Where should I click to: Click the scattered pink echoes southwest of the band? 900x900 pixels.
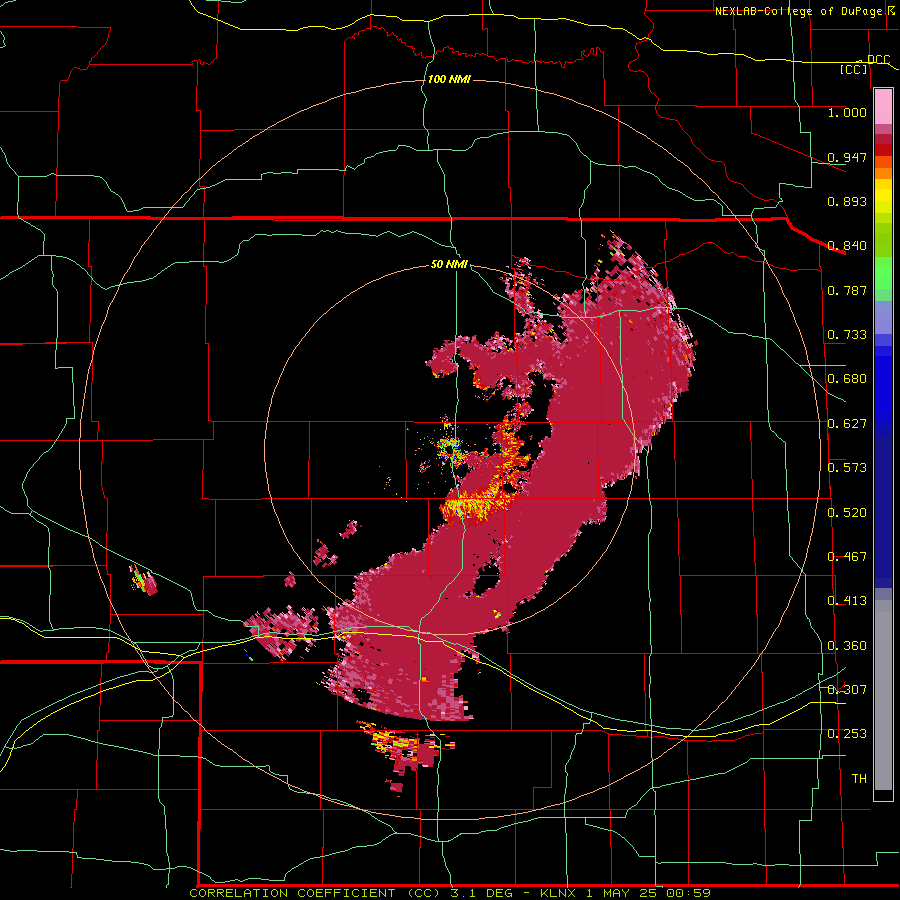point(282,631)
